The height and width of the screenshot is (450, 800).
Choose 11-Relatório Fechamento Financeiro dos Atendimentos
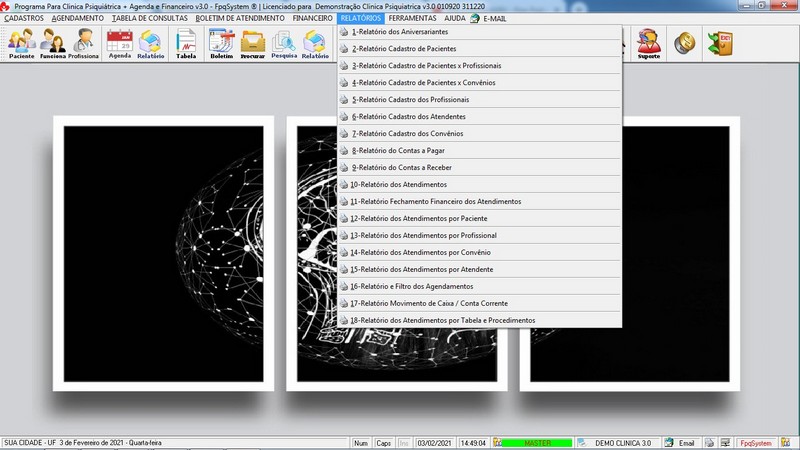(x=480, y=202)
